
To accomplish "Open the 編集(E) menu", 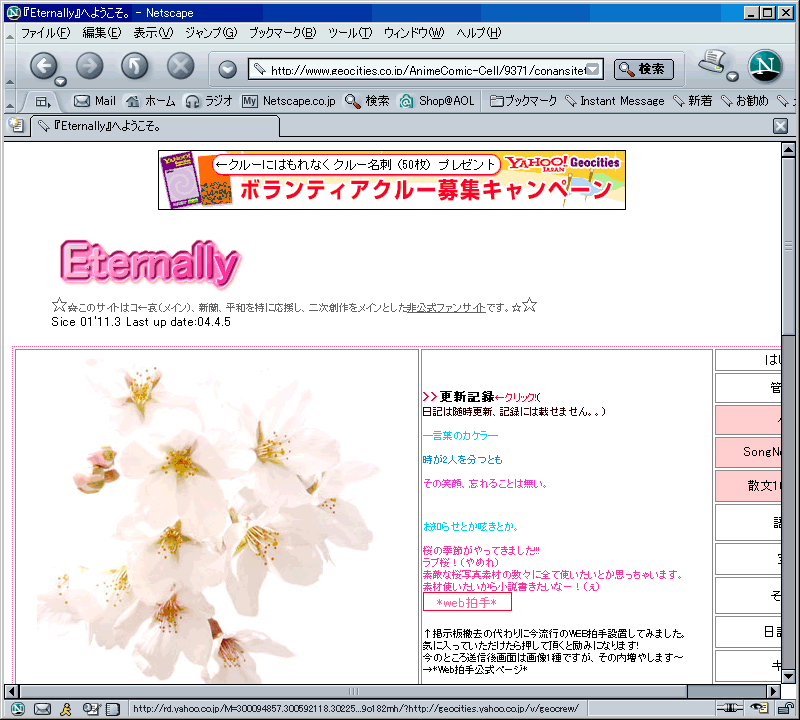I will [x=102, y=33].
